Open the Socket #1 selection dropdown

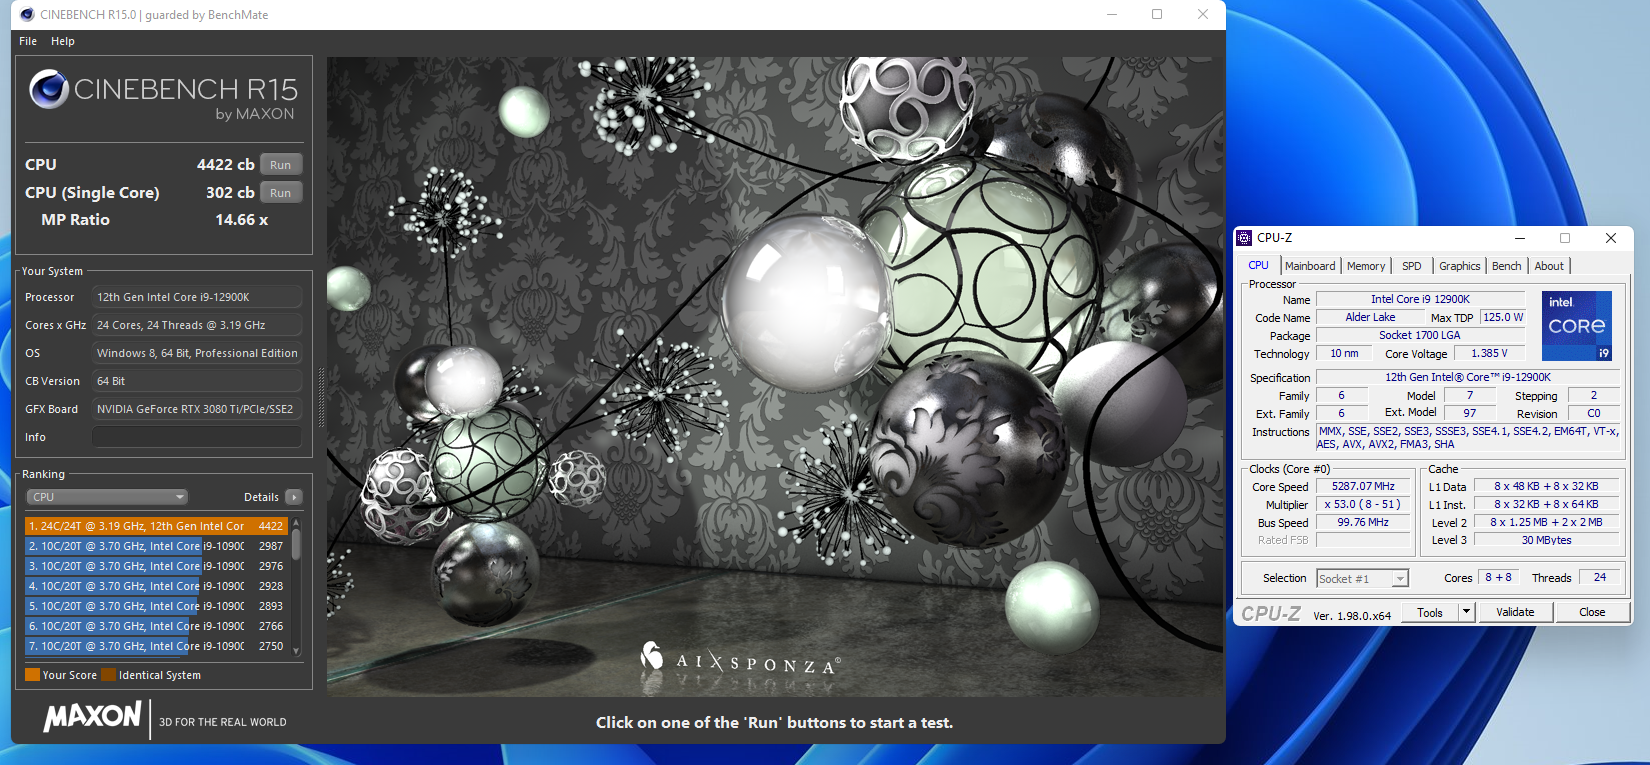pyautogui.click(x=1362, y=578)
